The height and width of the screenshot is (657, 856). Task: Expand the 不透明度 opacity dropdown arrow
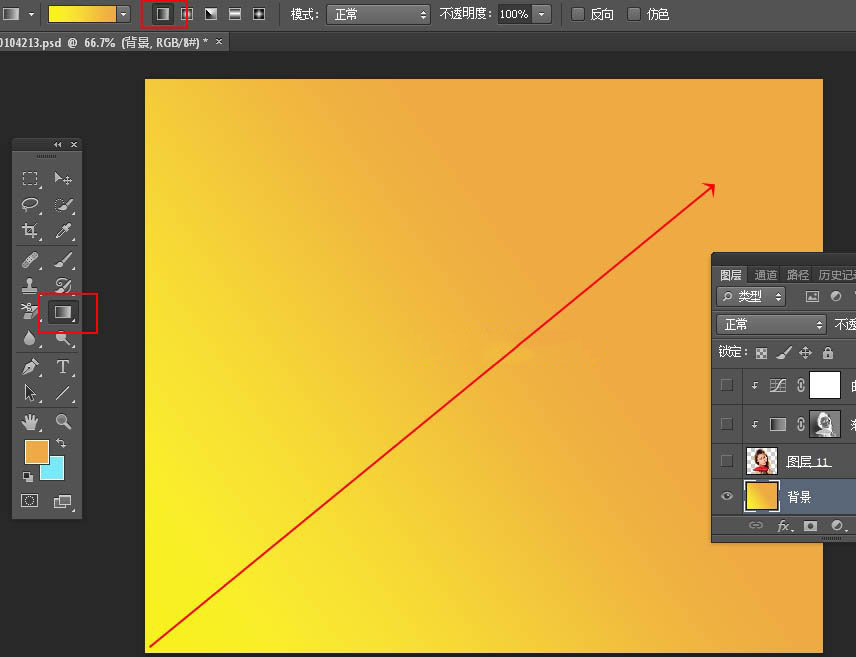[x=541, y=14]
